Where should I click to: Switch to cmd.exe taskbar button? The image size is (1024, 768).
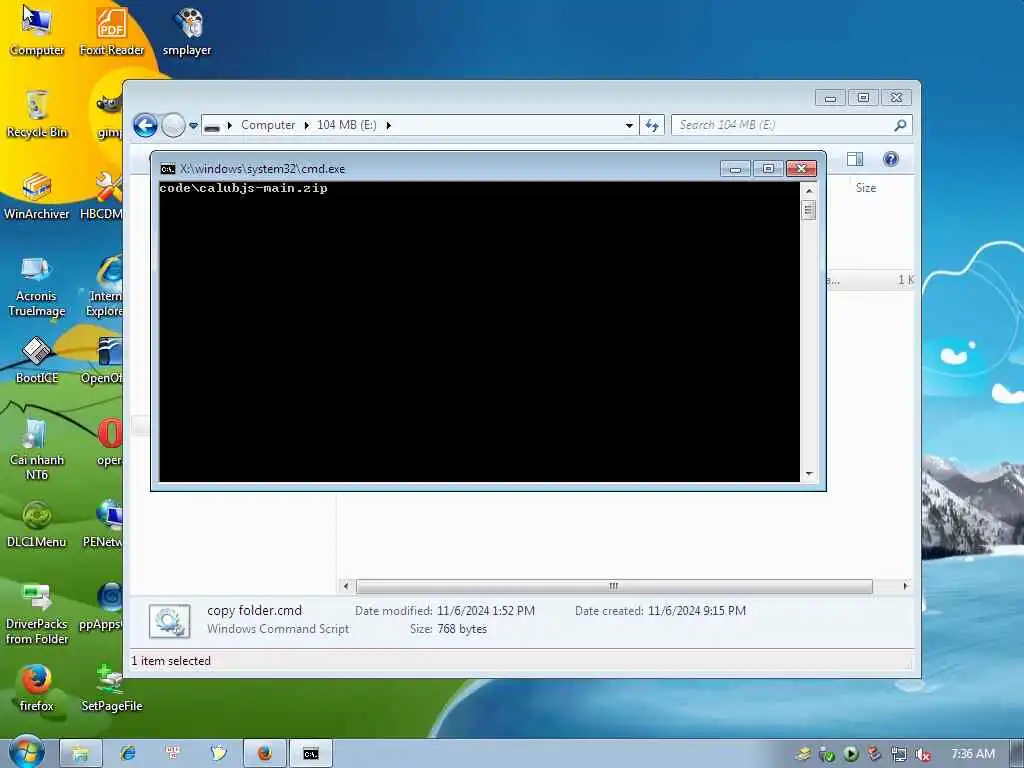[x=311, y=753]
